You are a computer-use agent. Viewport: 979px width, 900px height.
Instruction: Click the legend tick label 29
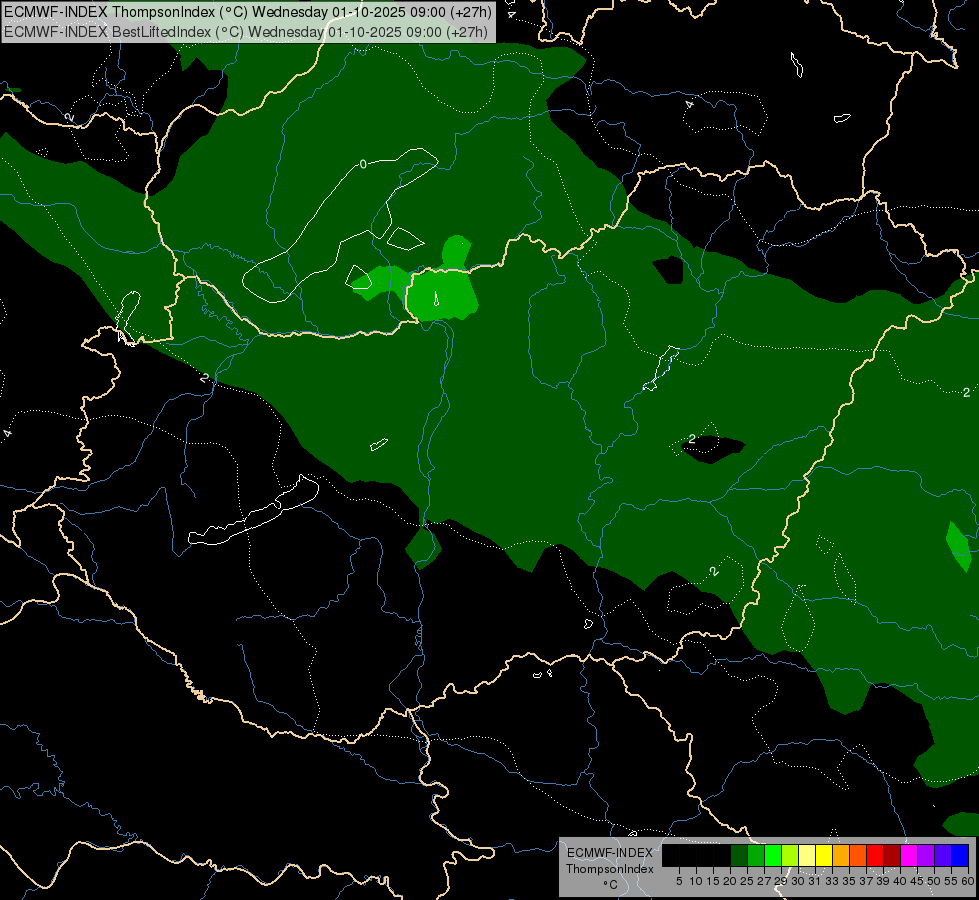pyautogui.click(x=781, y=881)
